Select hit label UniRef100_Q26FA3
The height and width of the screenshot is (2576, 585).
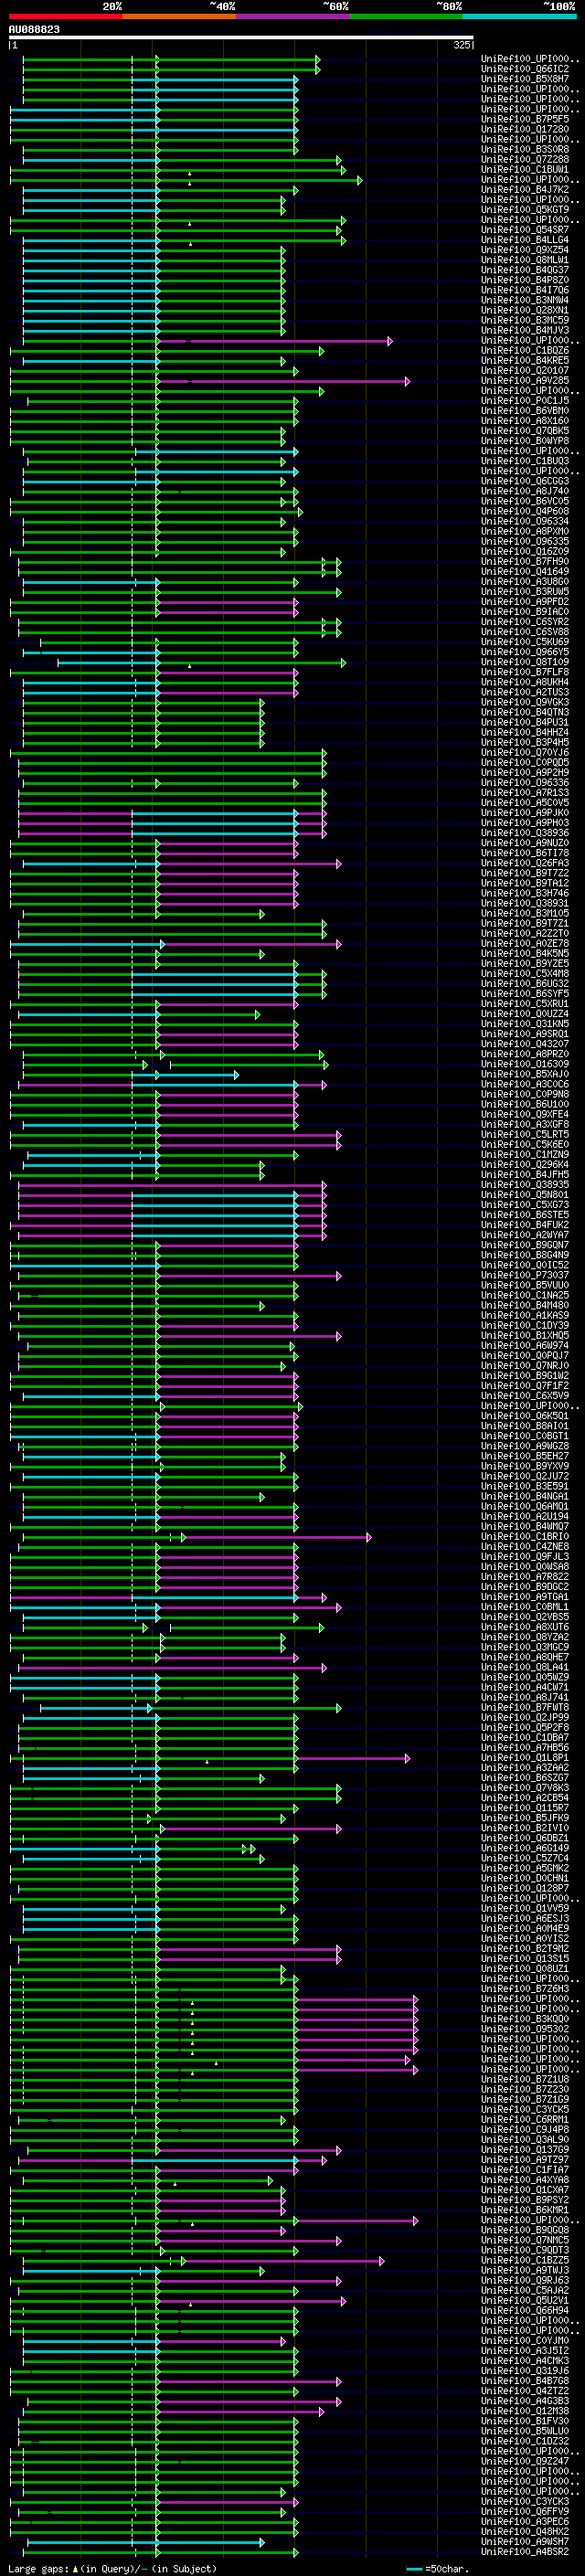point(525,863)
